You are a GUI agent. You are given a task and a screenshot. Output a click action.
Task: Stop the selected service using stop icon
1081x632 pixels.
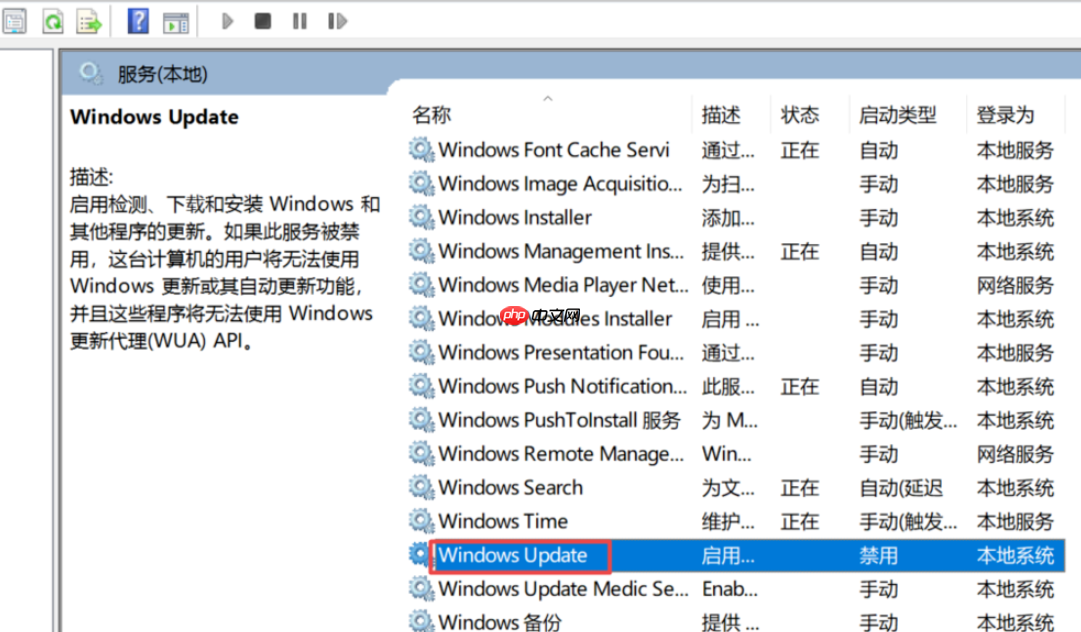(x=261, y=20)
